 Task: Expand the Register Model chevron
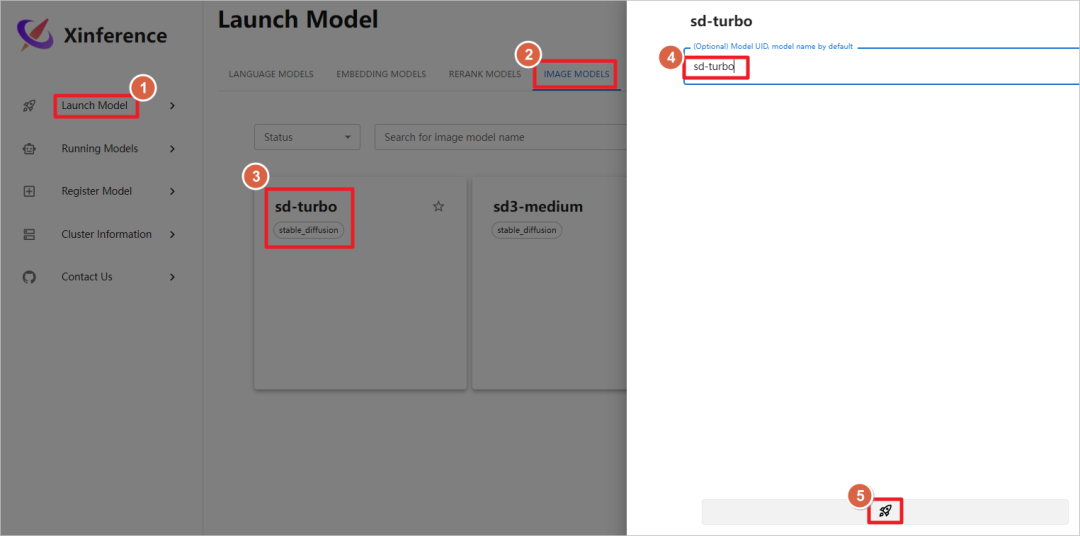pos(172,192)
